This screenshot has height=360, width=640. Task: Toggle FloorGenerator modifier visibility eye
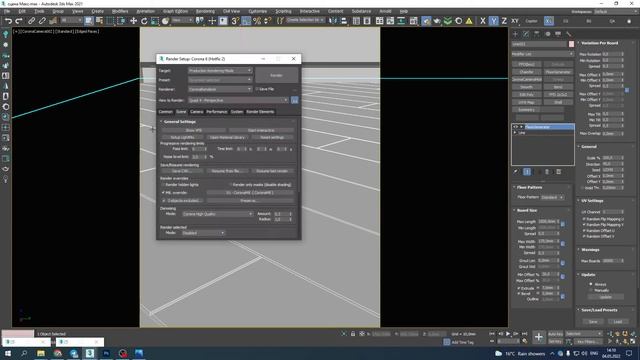click(x=516, y=127)
